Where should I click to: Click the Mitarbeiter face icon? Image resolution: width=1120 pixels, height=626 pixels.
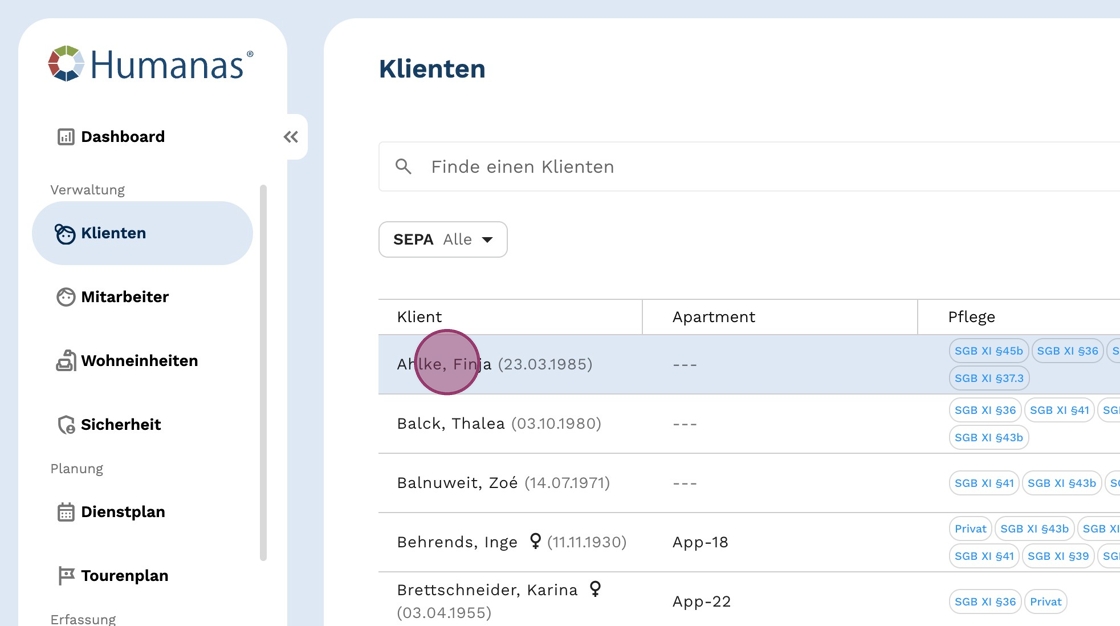(x=66, y=297)
